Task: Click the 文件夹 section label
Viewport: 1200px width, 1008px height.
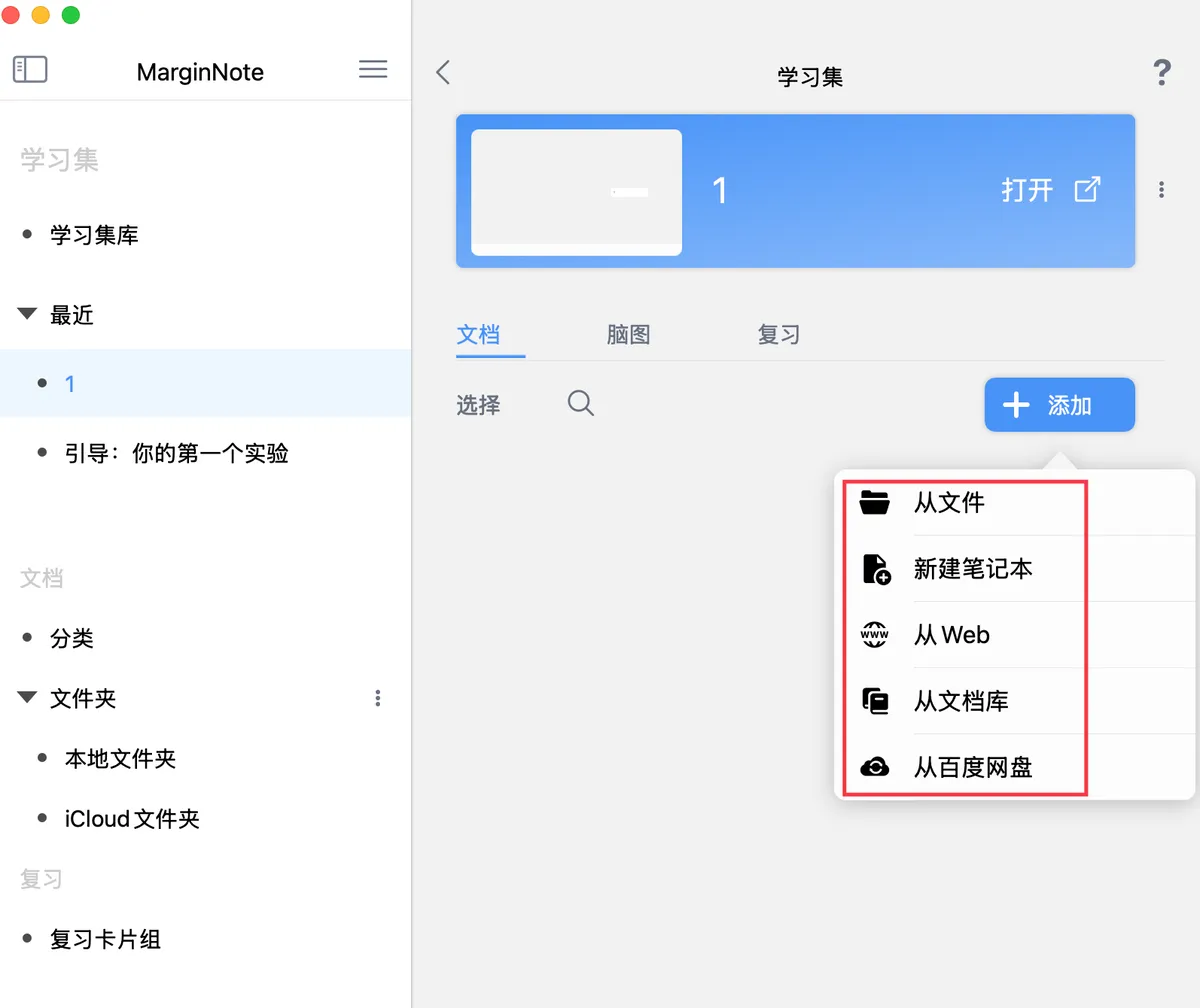Action: 83,698
